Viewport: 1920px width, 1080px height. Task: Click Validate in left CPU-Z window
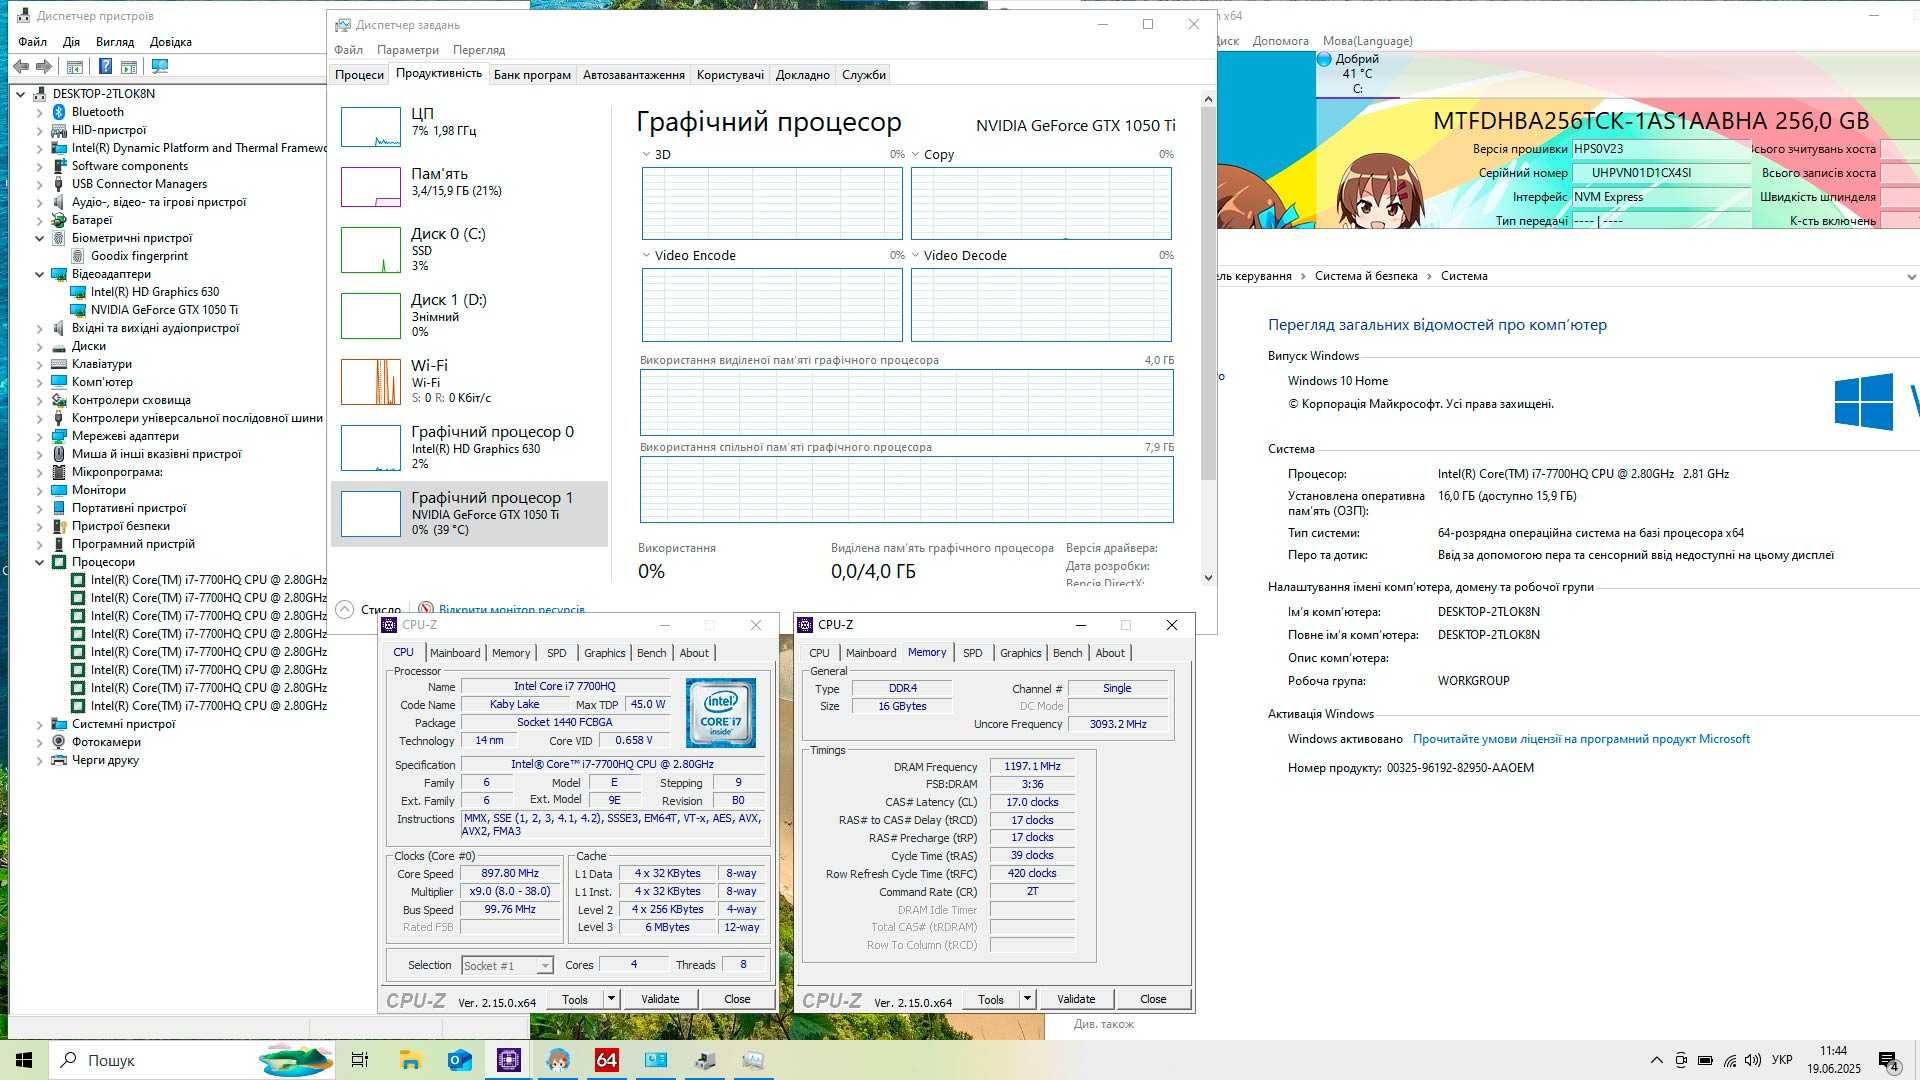[x=660, y=999]
